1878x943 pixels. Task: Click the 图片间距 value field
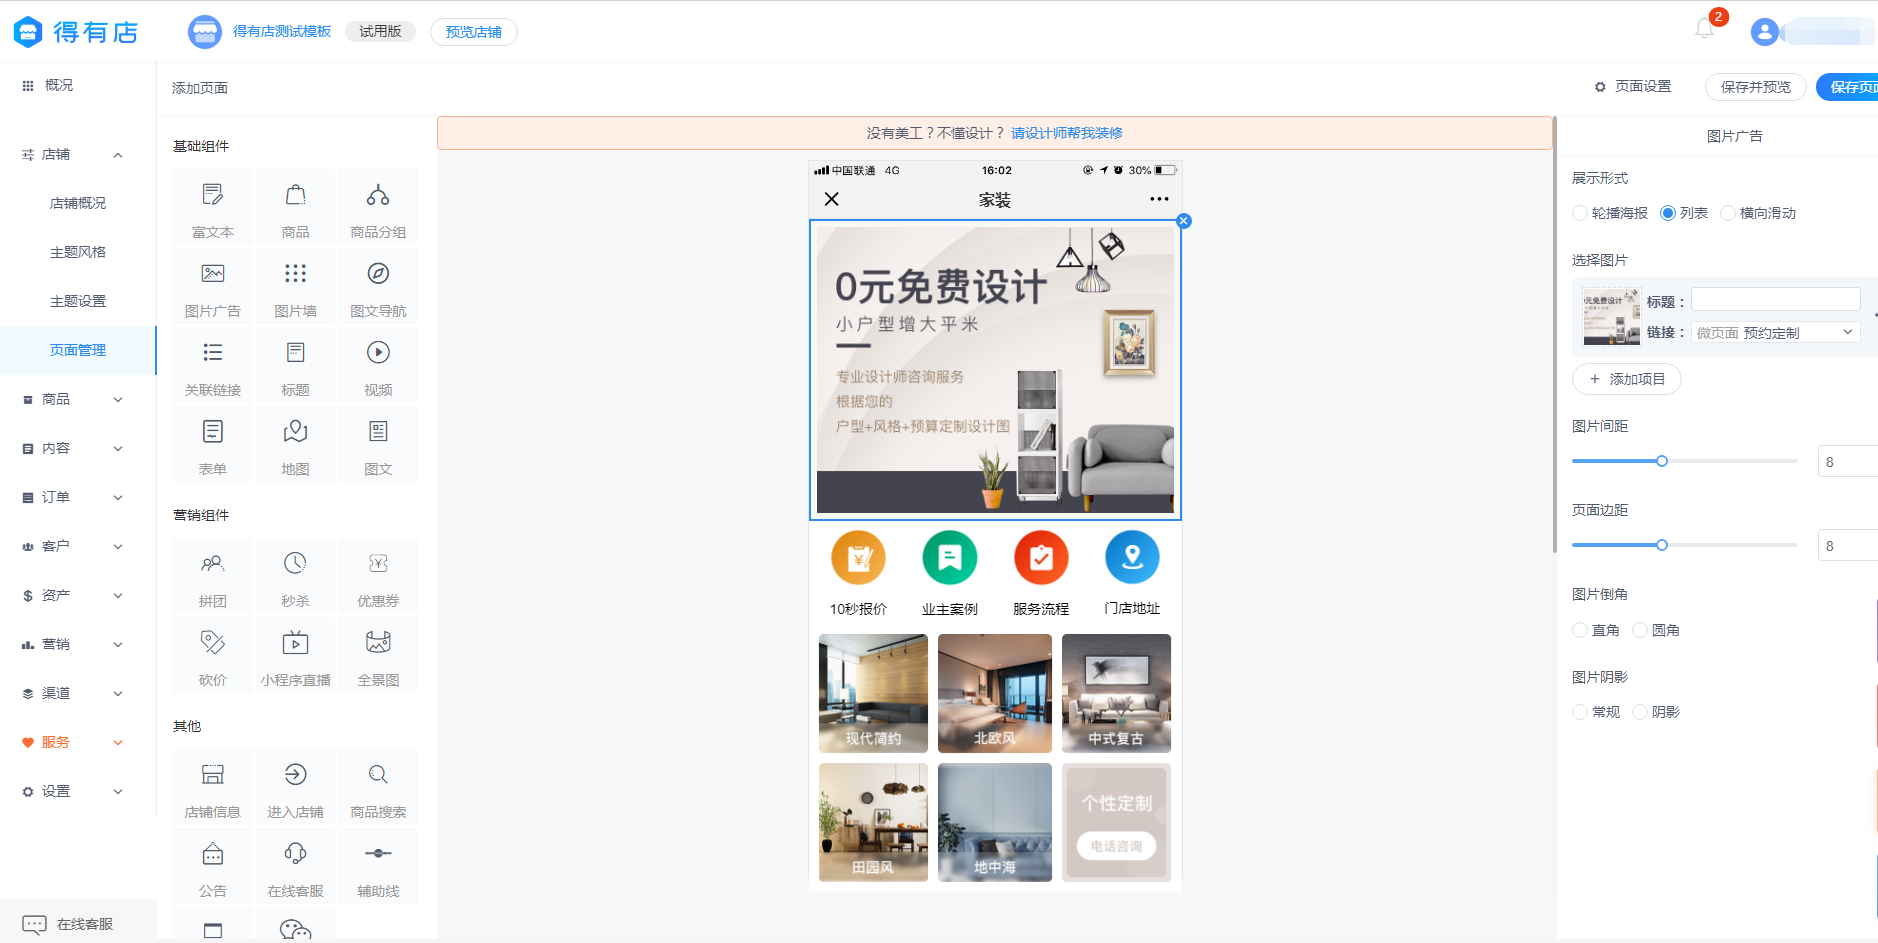(x=1847, y=462)
